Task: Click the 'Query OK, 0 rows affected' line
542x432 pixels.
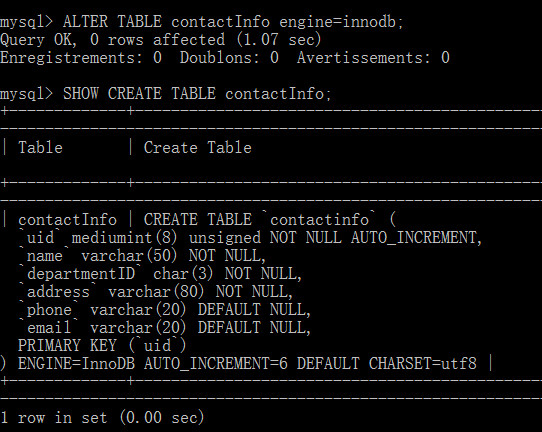Action: tap(161, 40)
